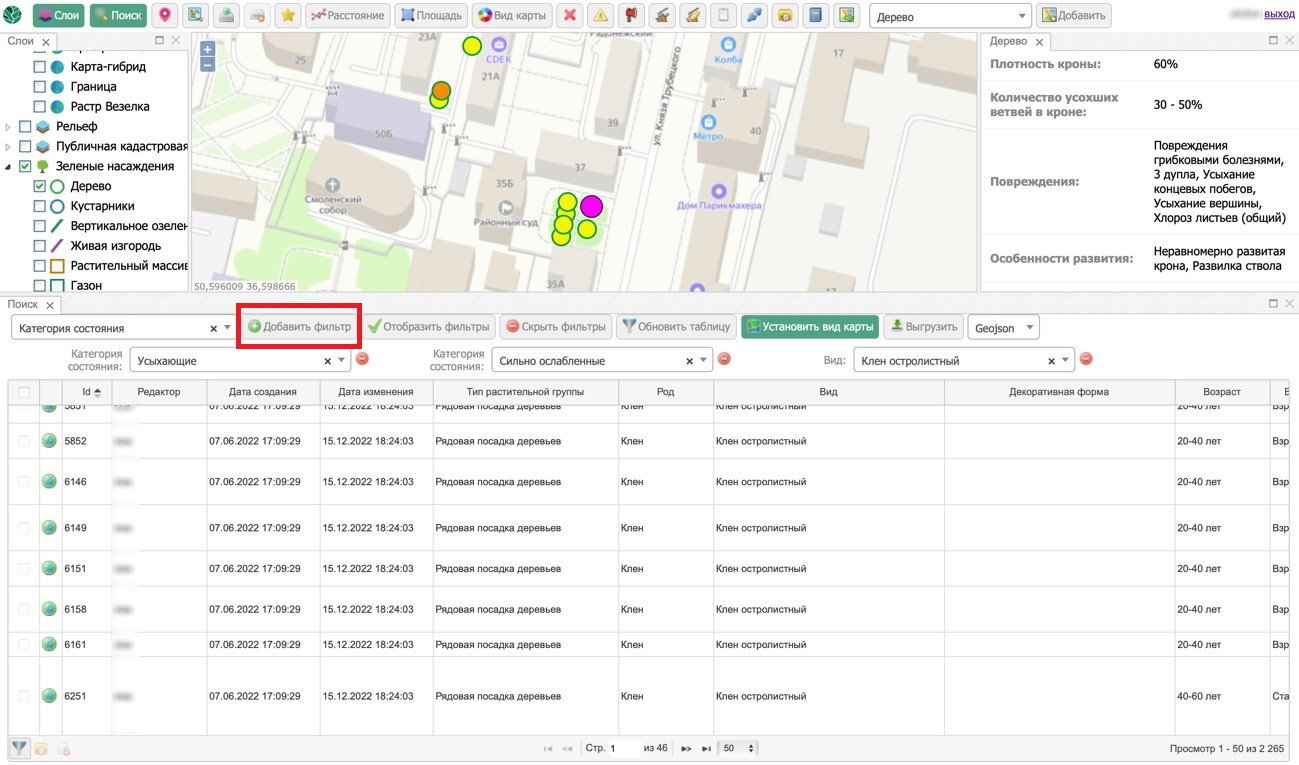This screenshot has height=765, width=1299.
Task: Change the rows-per-page 50 stepper
Action: point(739,748)
